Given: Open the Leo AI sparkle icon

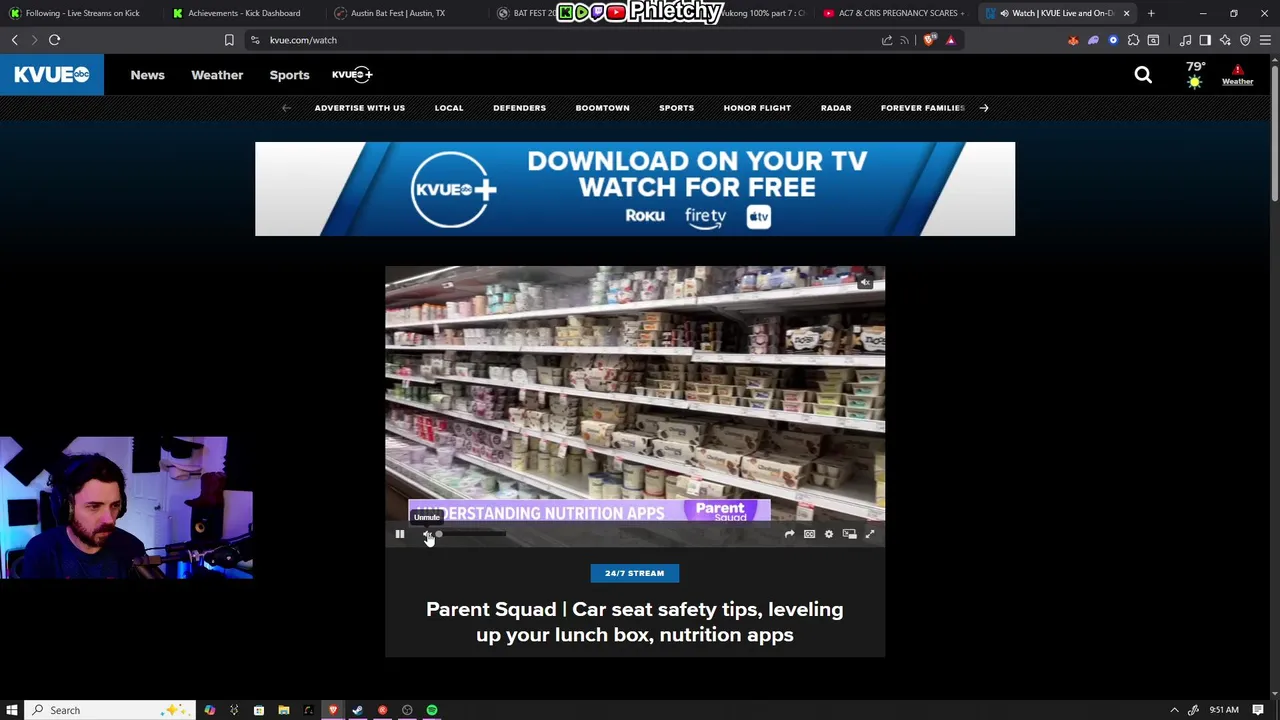Looking at the screenshot, I should tap(1225, 40).
